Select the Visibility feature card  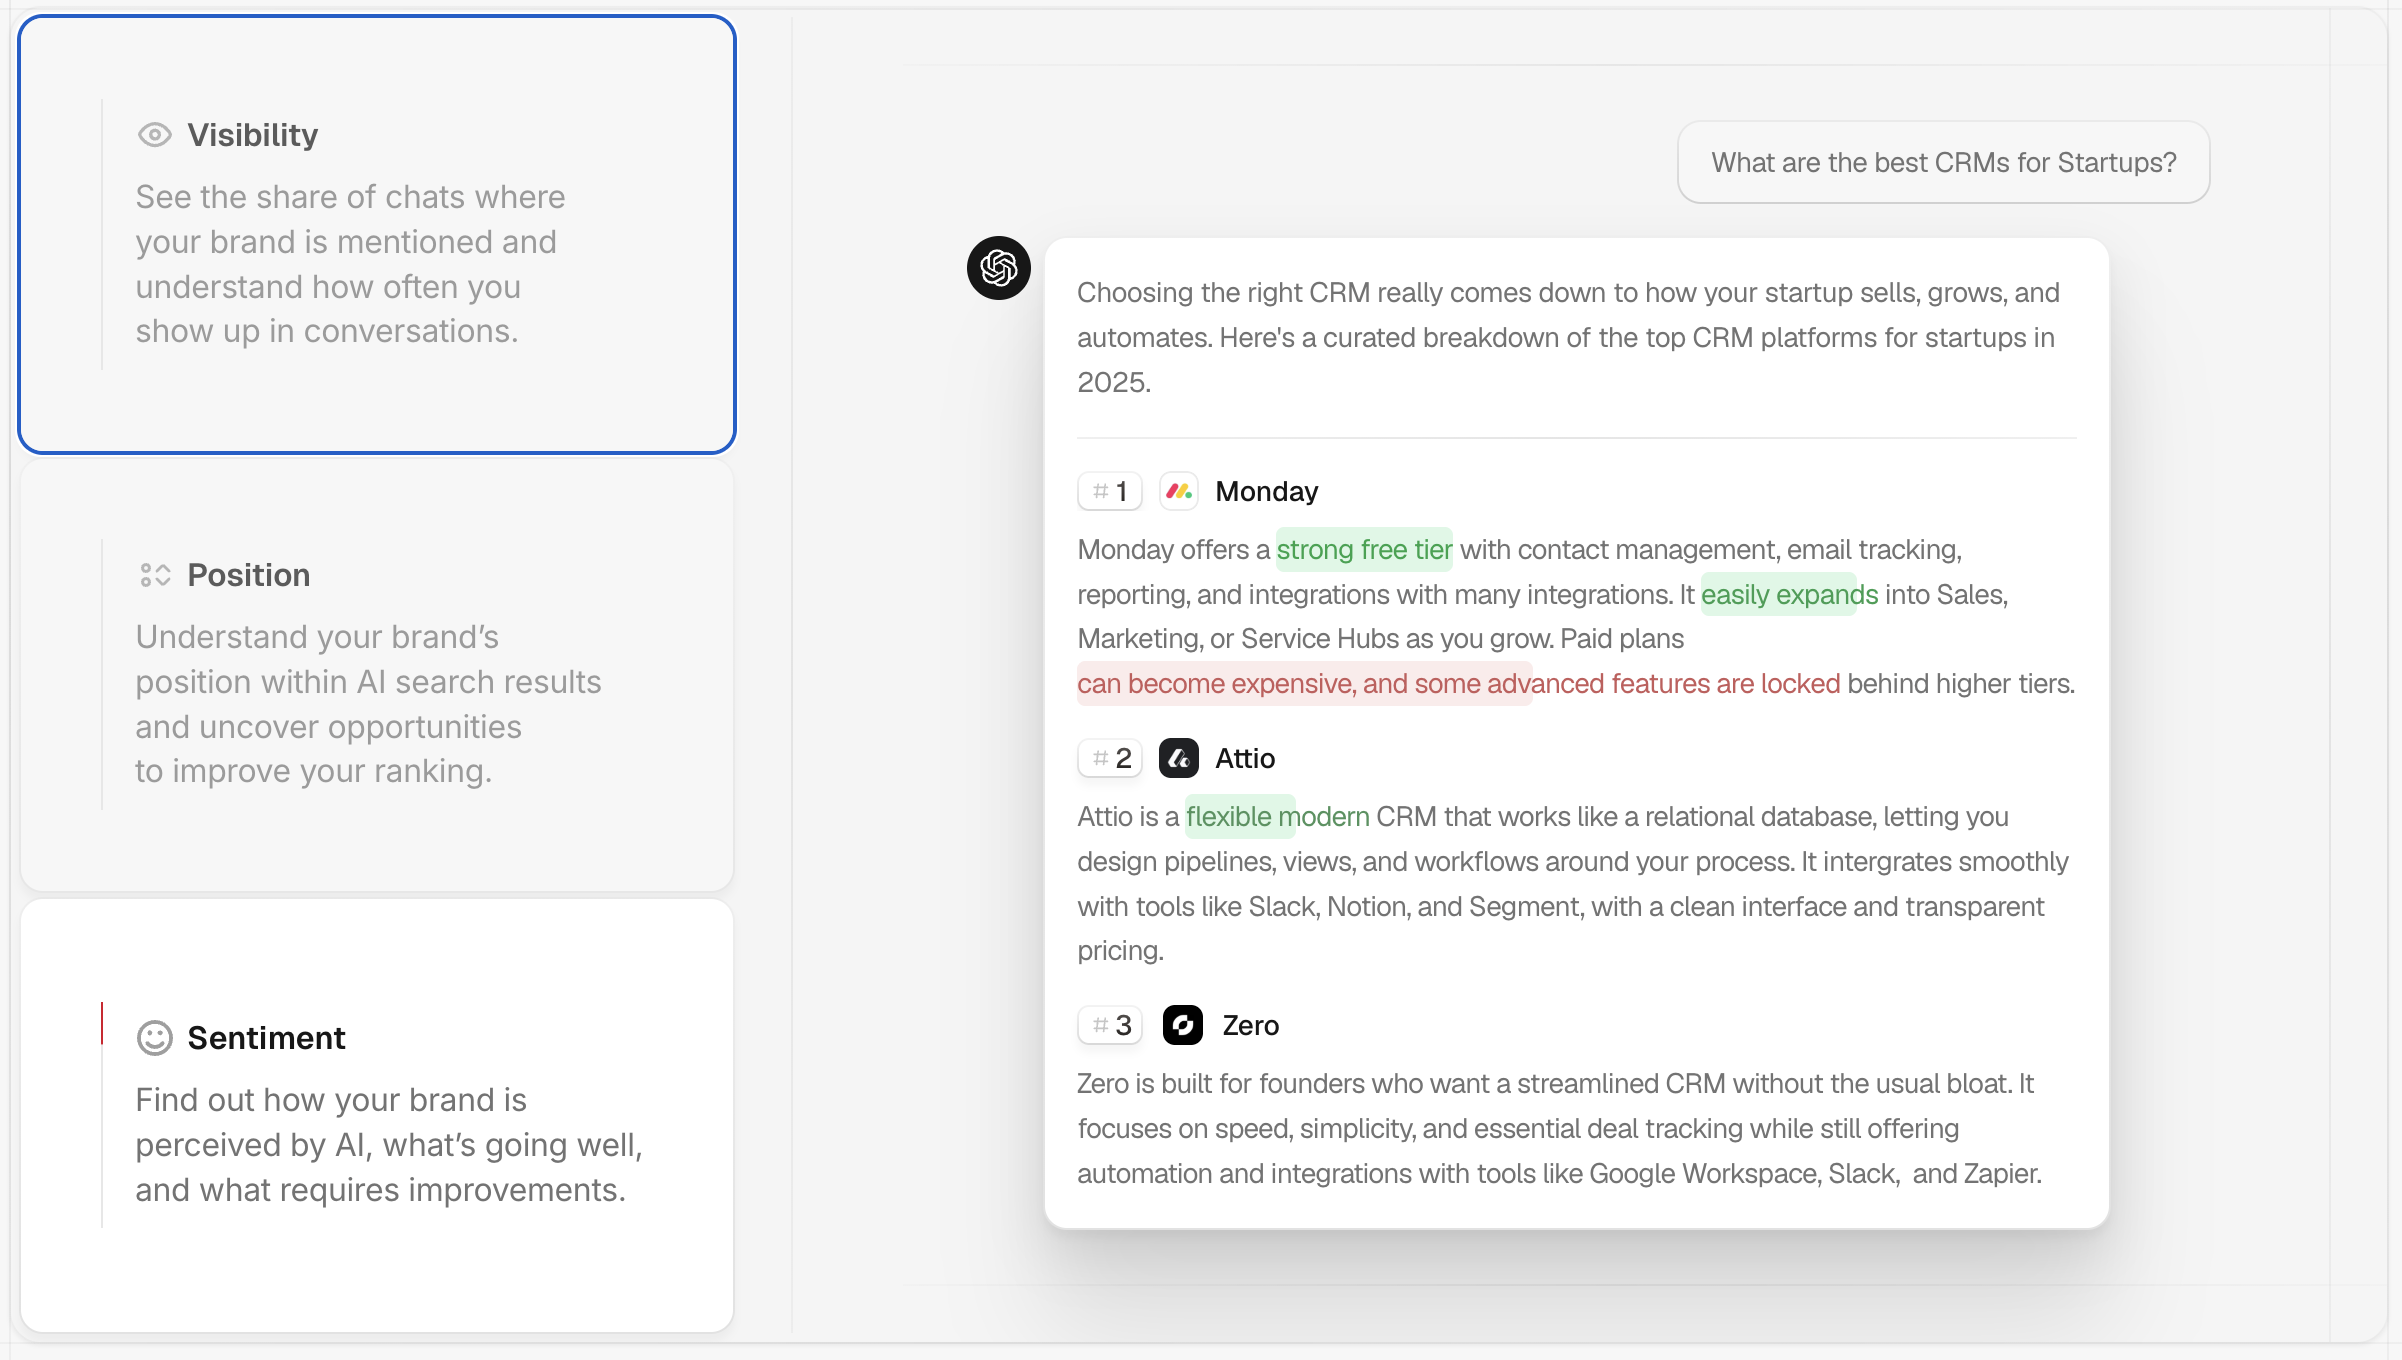tap(377, 234)
